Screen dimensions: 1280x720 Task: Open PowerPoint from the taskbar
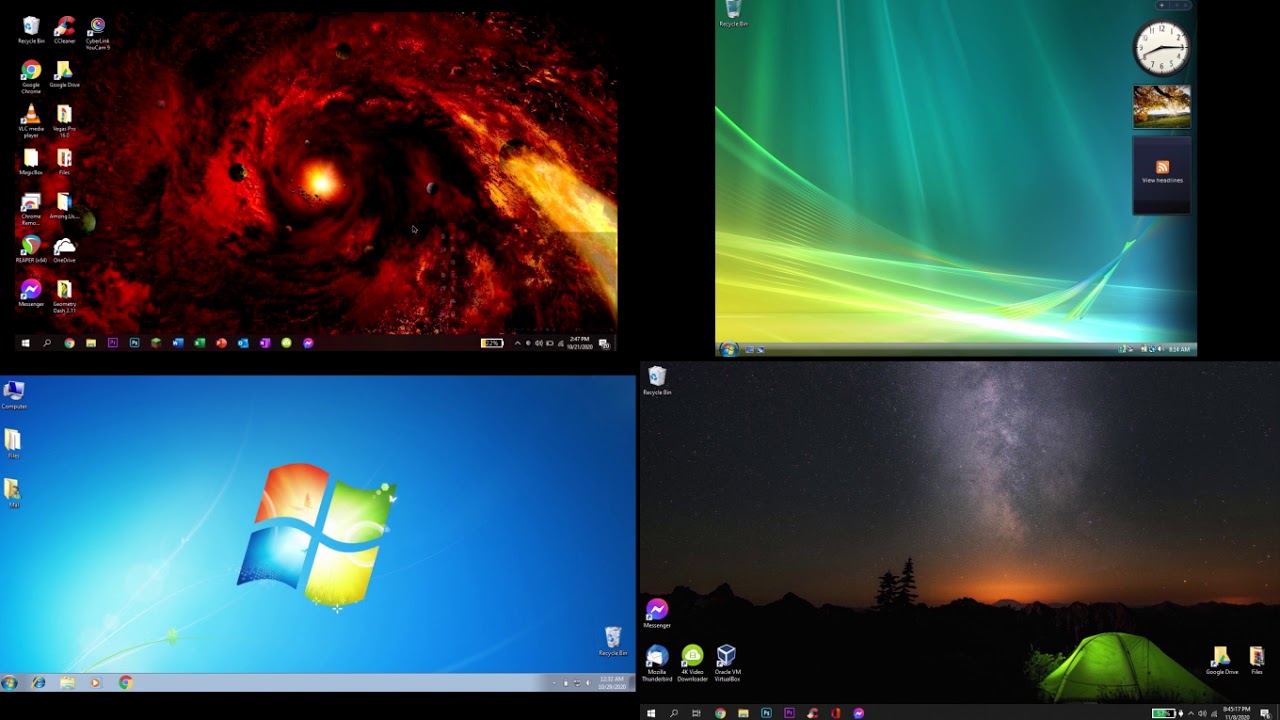click(221, 343)
